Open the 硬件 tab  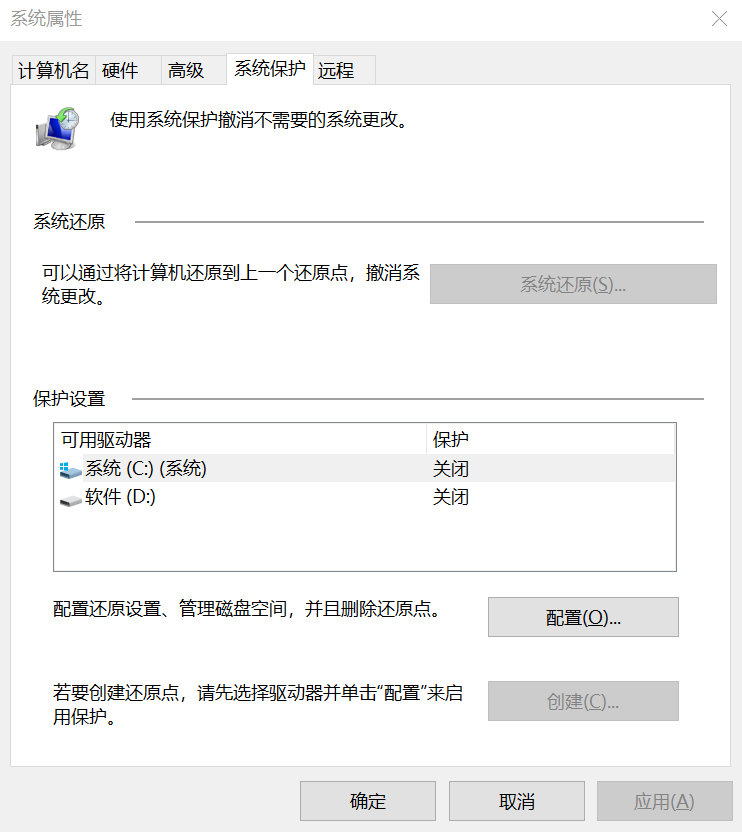[128, 70]
